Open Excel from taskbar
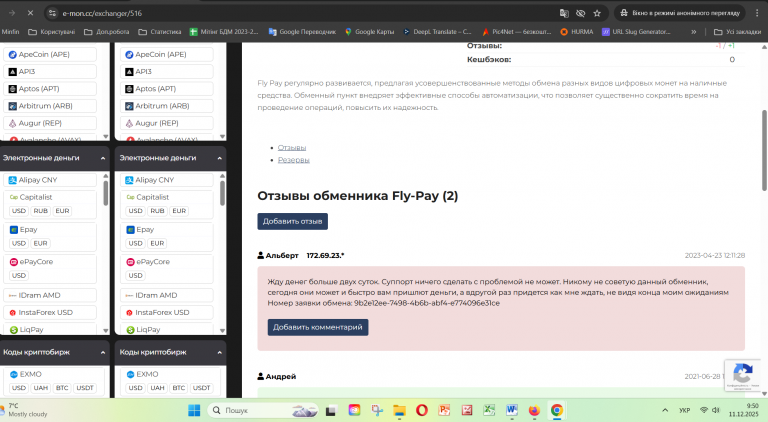768x422 pixels. click(489, 410)
